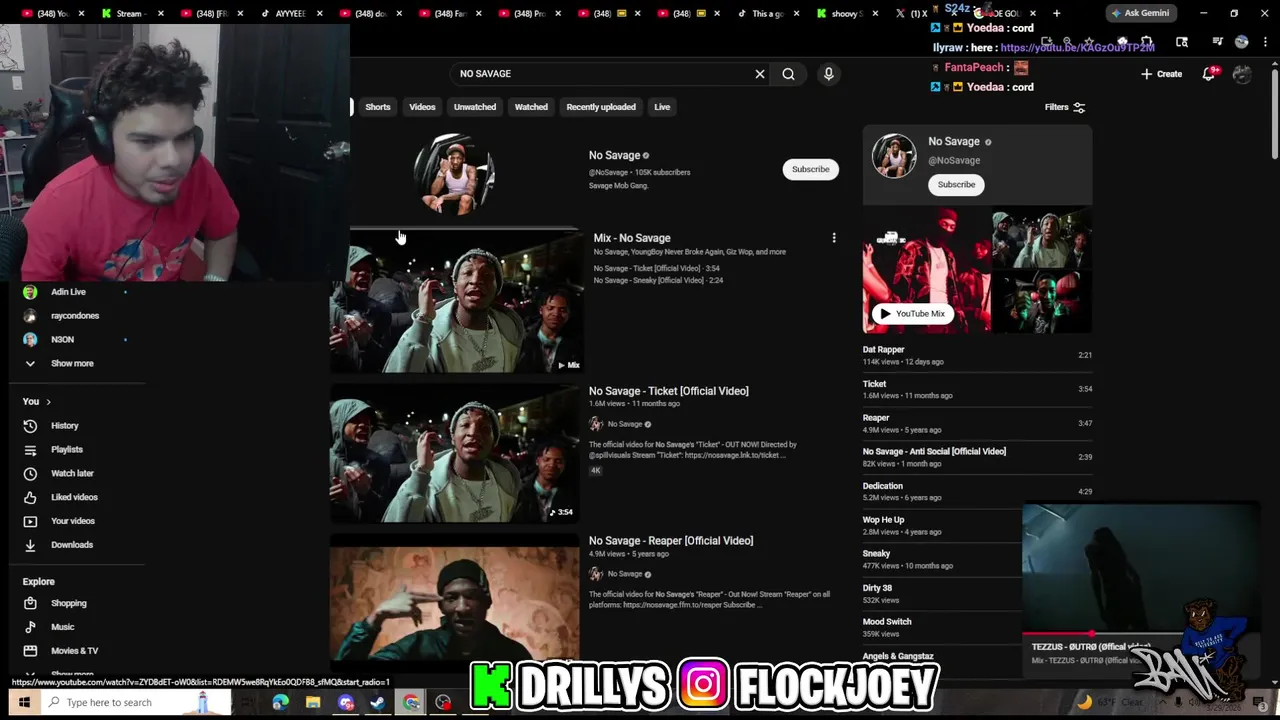Open Chrome media control icon in toolbar
This screenshot has height=720, width=1280.
click(x=1217, y=42)
